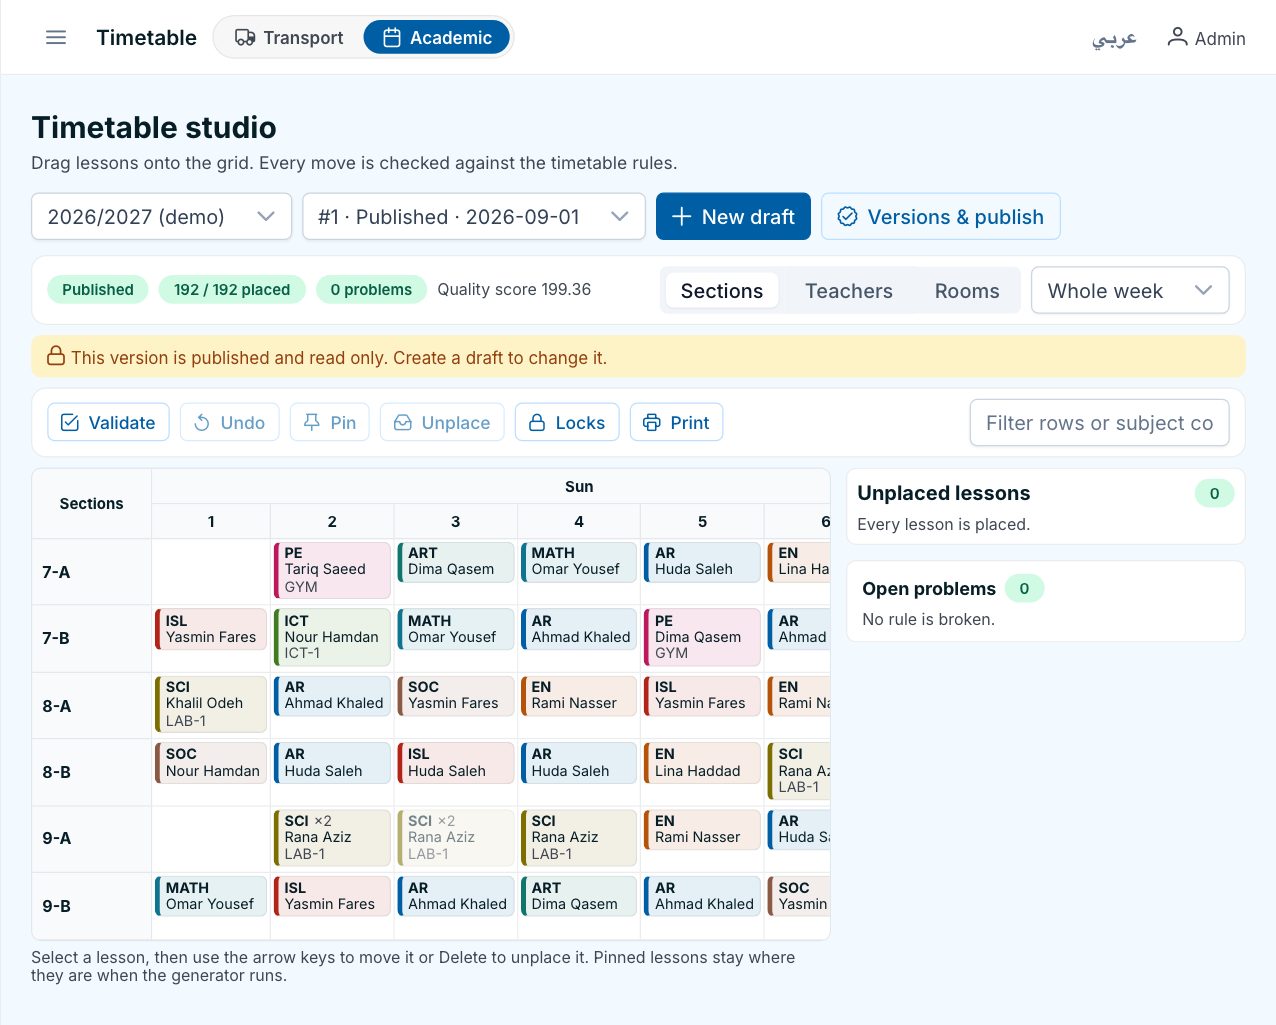Switch language to Arabic
Image resolution: width=1276 pixels, height=1025 pixels.
[x=1114, y=38]
